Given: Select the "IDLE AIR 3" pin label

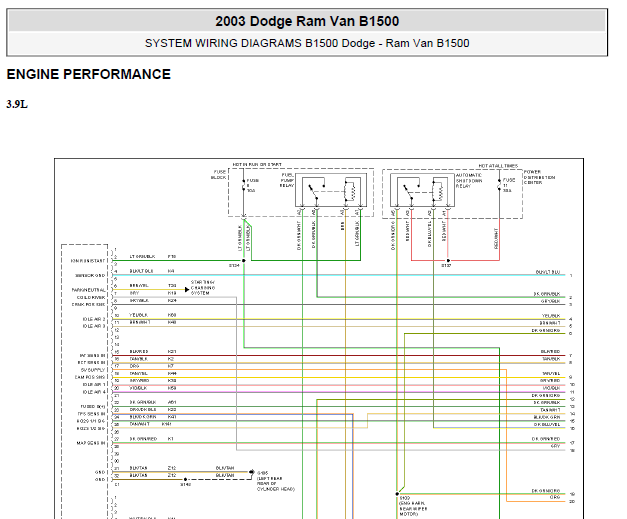Looking at the screenshot, I should tap(94, 326).
